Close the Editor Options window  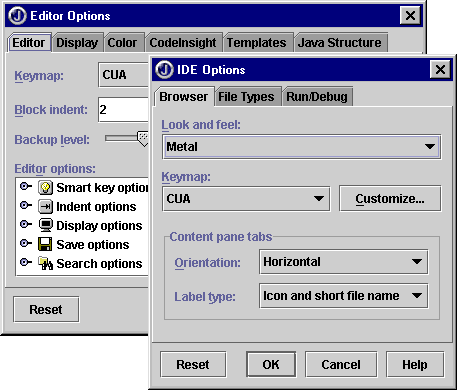point(410,15)
